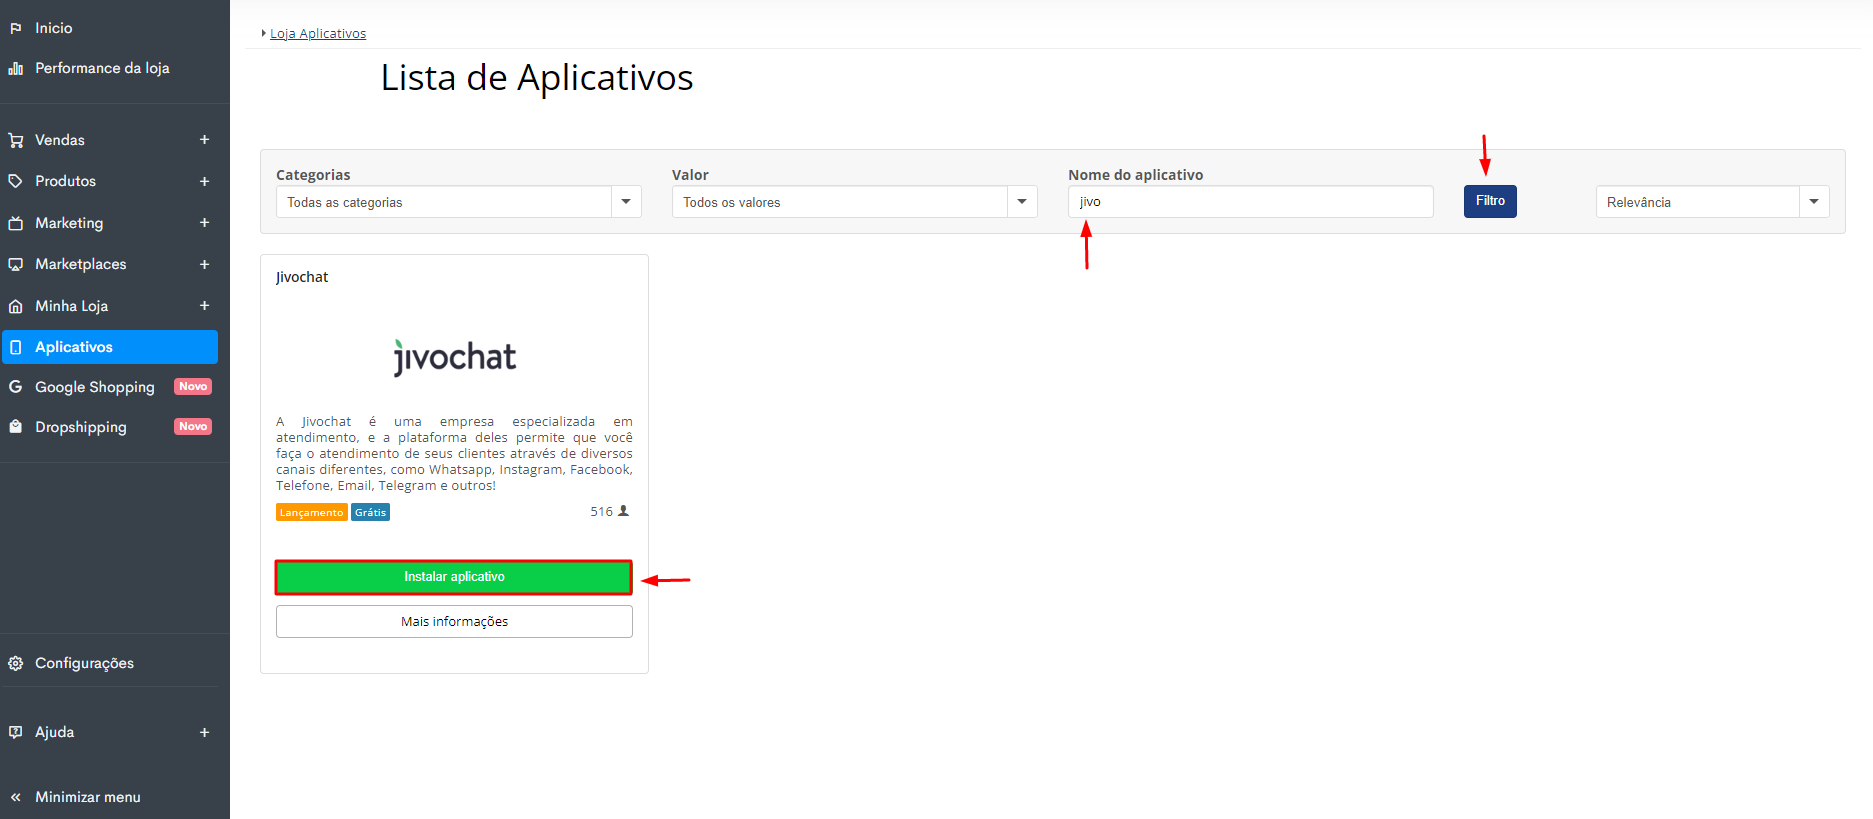Click the Produtos tag icon
This screenshot has height=819, width=1873.
tap(16, 181)
